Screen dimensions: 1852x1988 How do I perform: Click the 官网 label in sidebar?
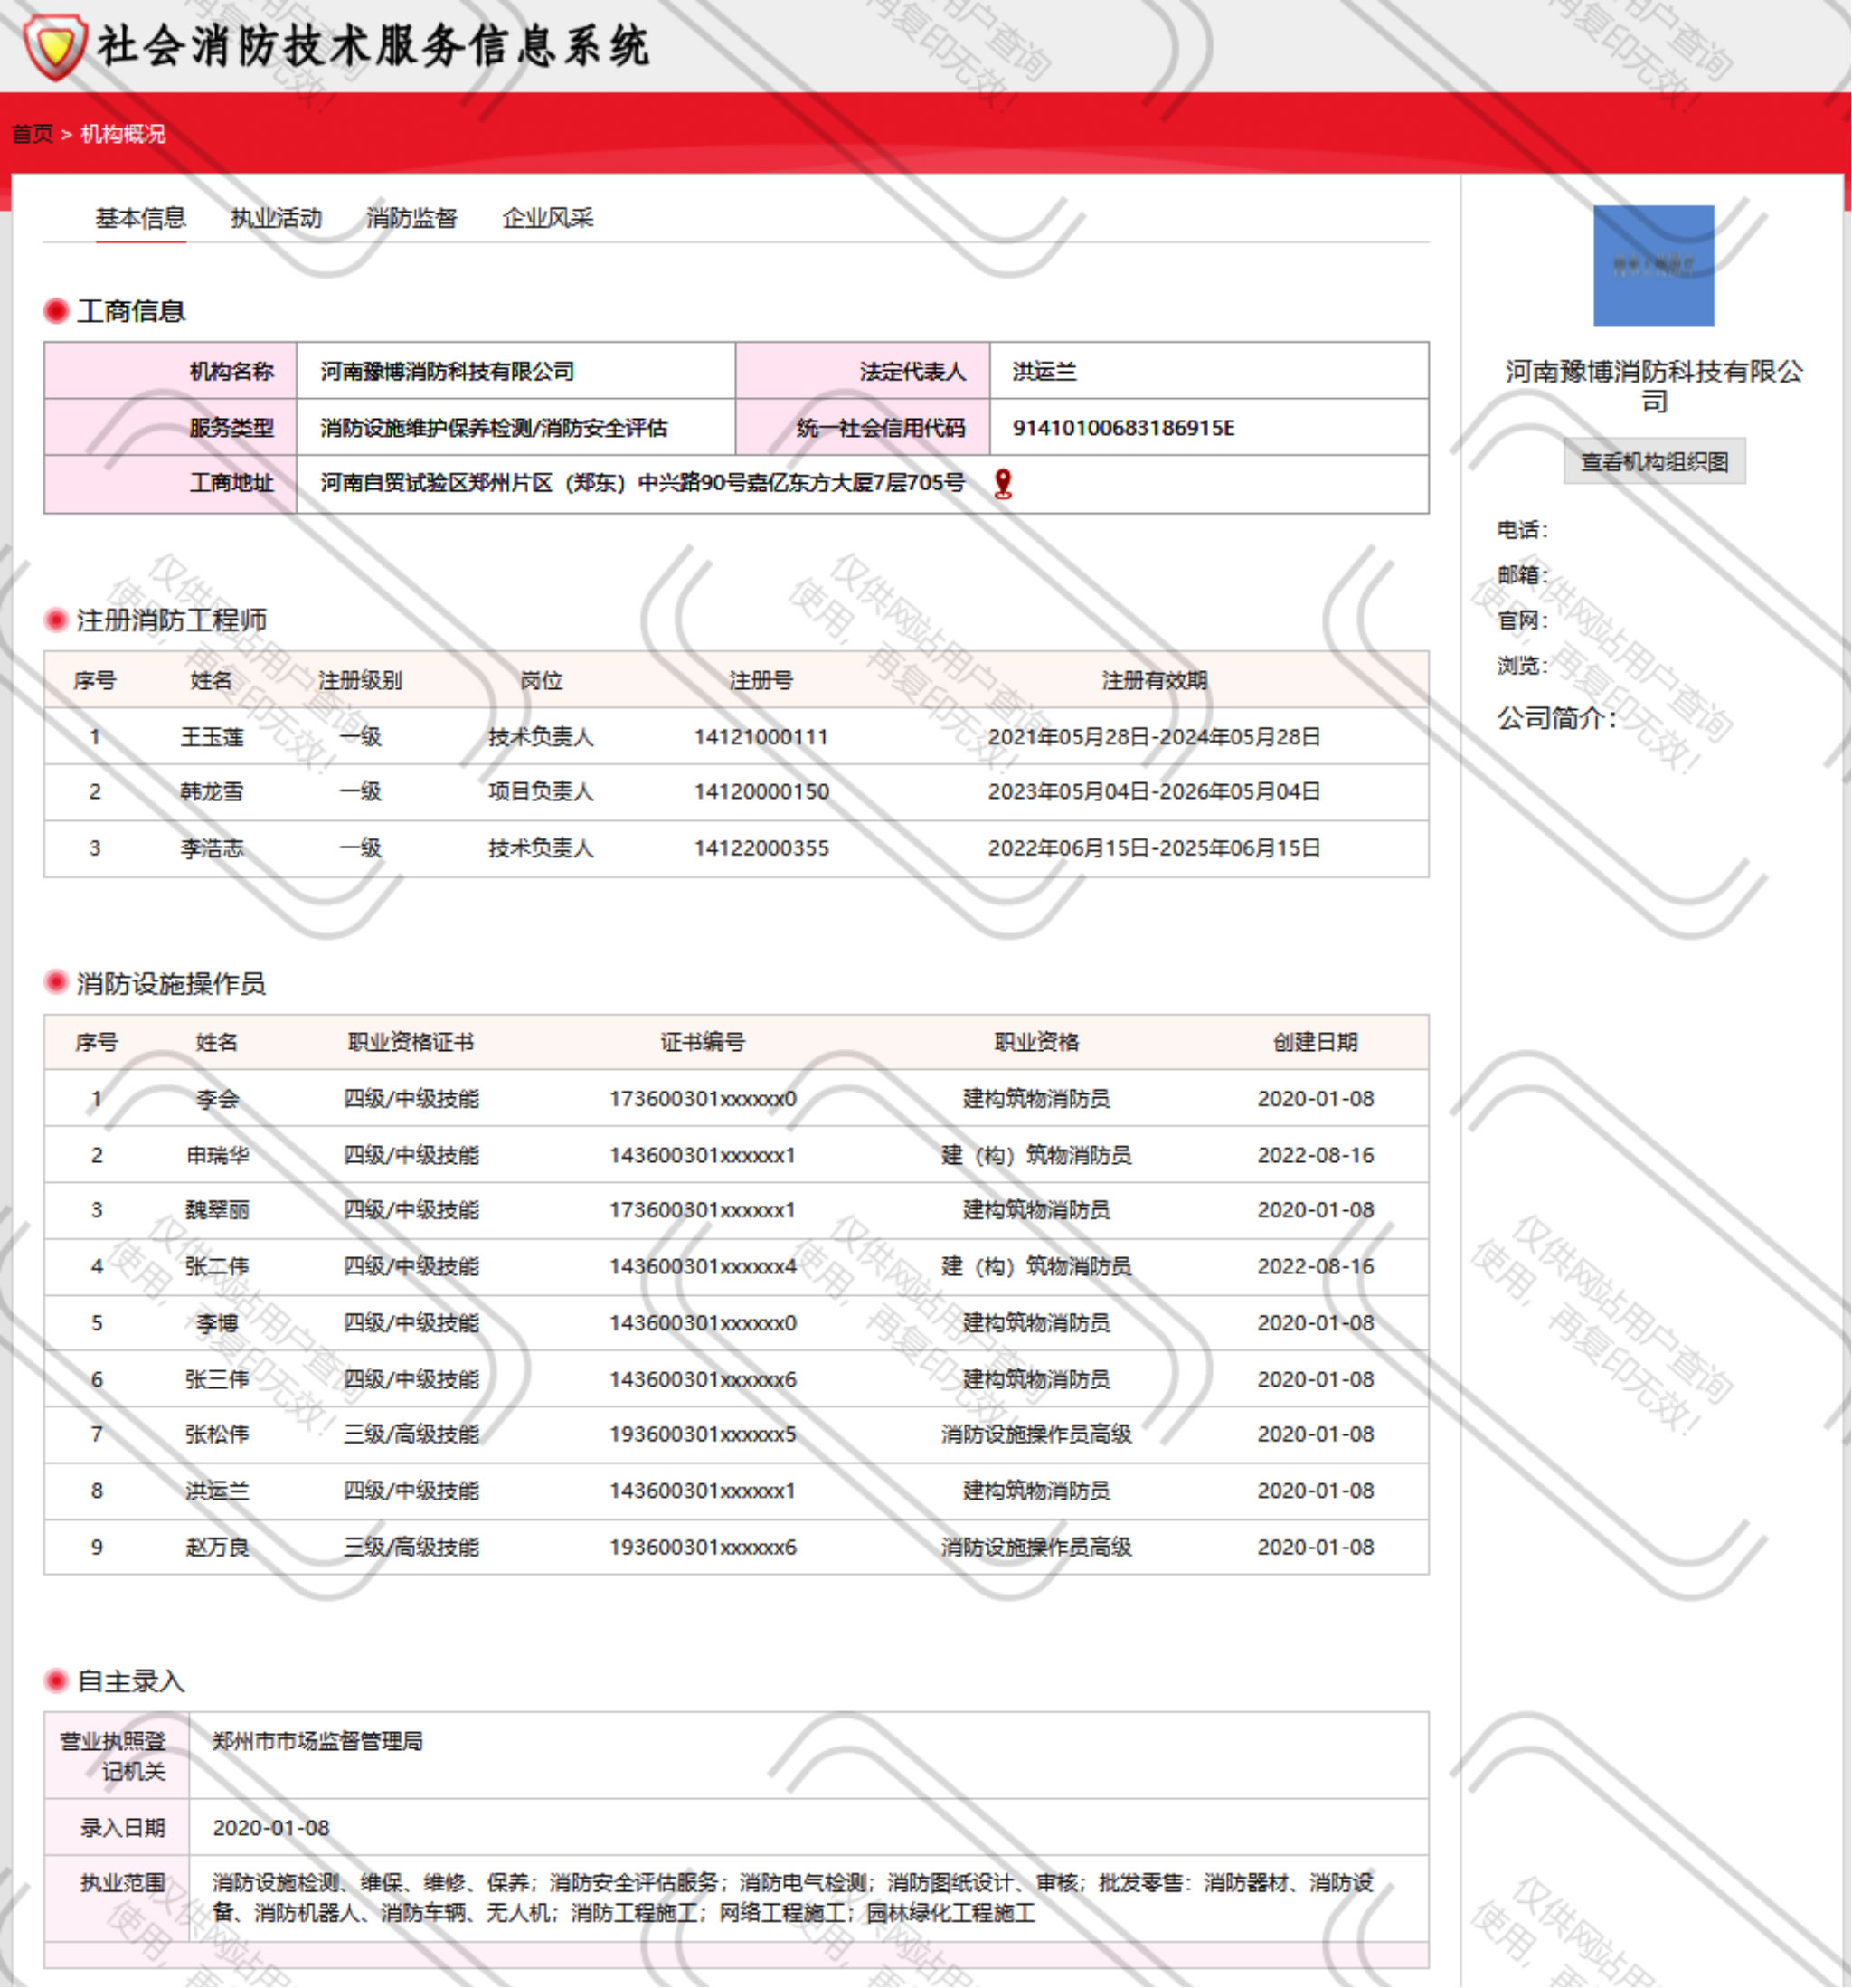click(1522, 621)
